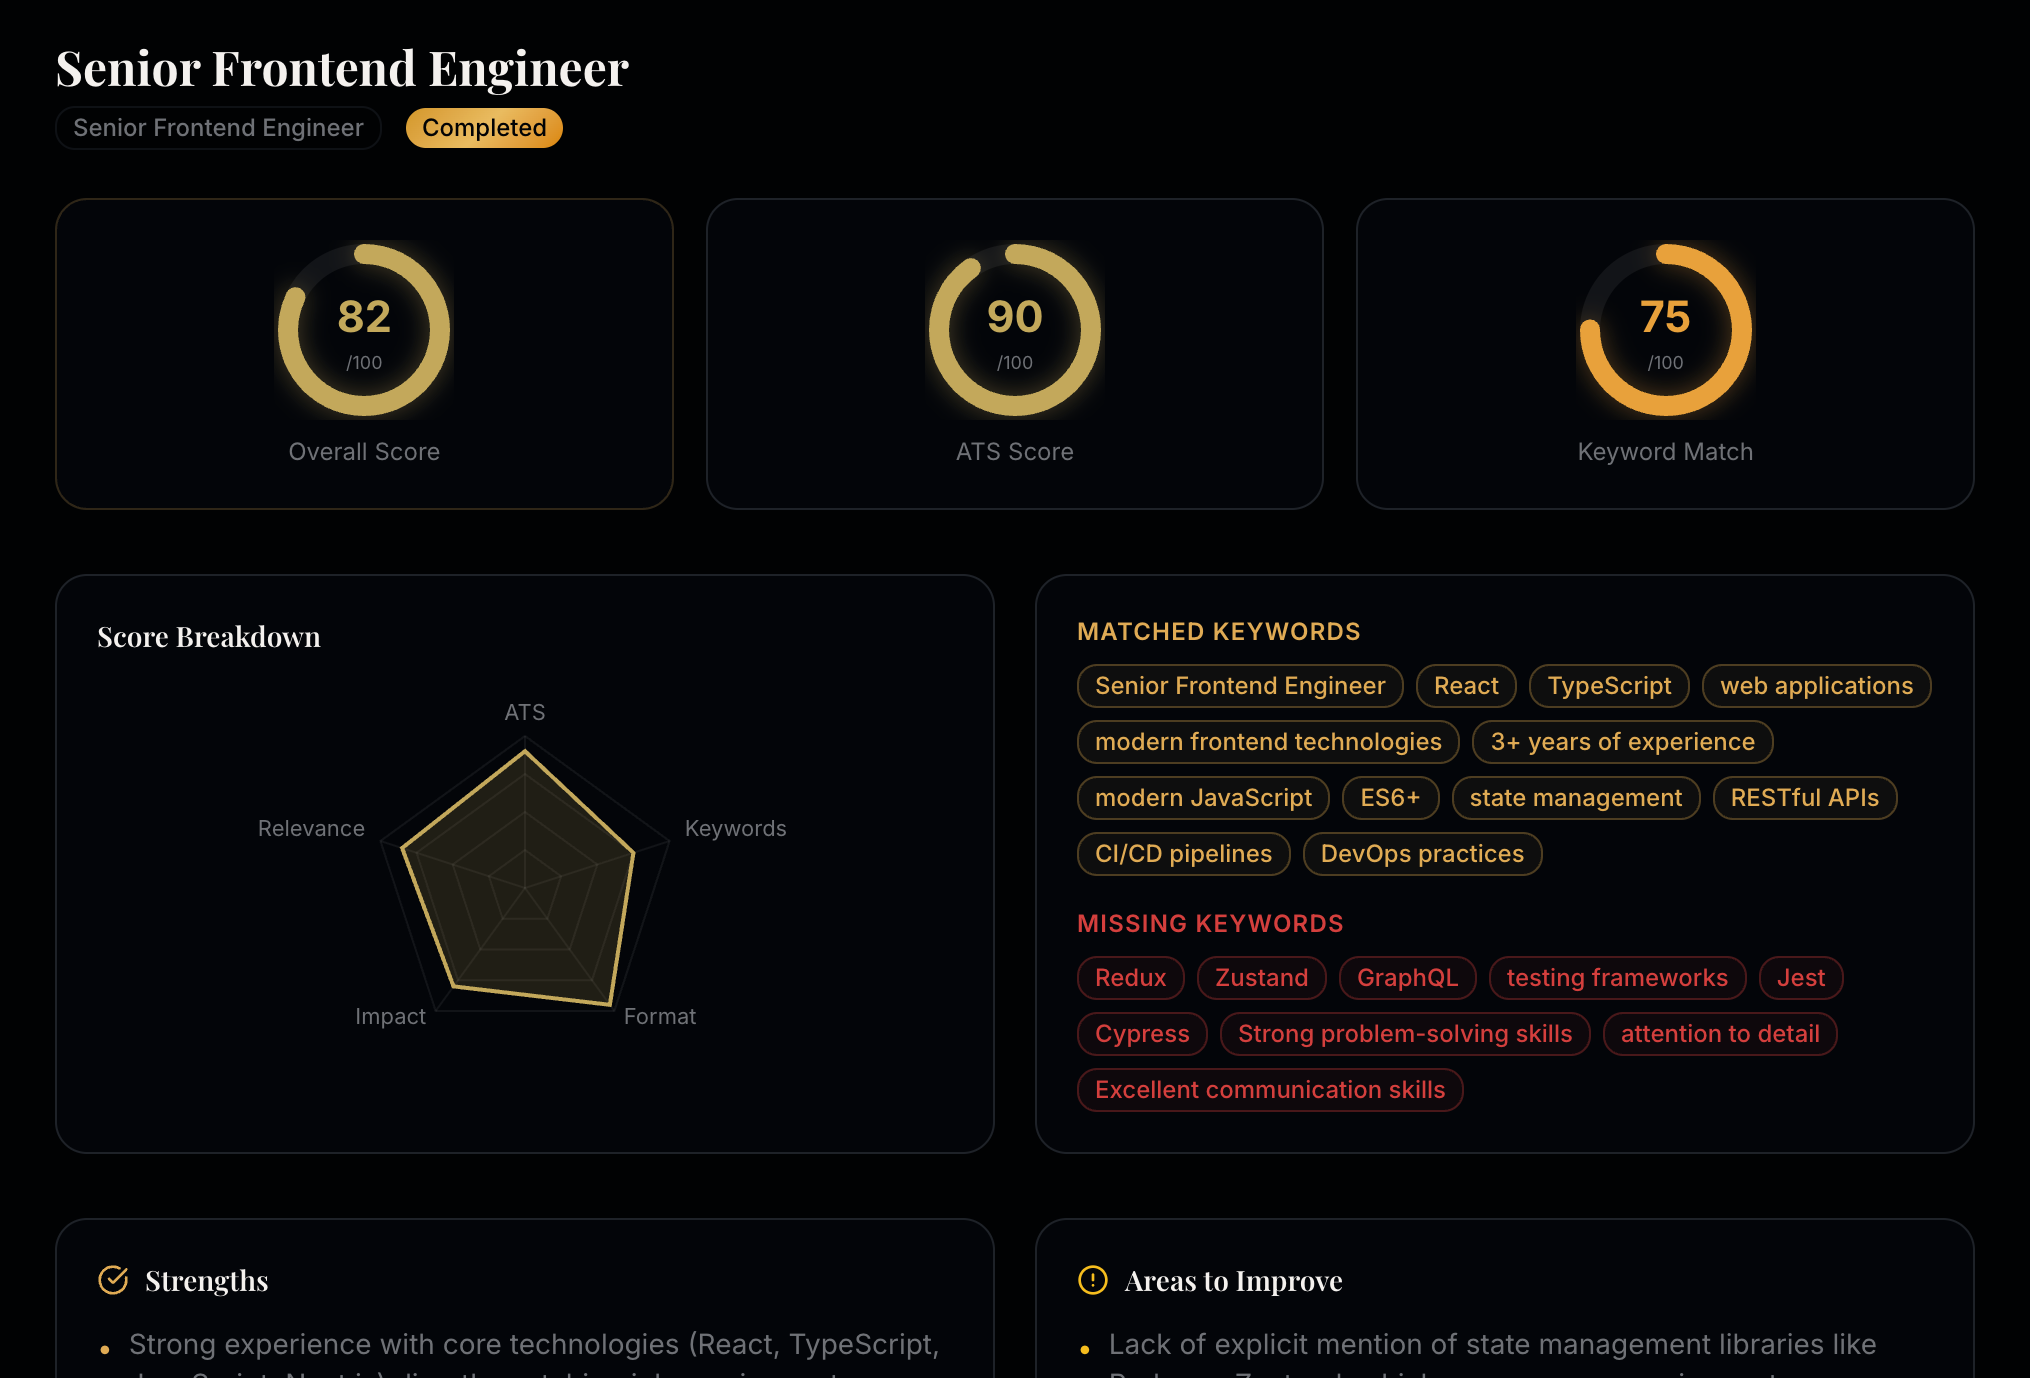The width and height of the screenshot is (2030, 1378).
Task: Click the Excellent communication skills keyword
Action: (x=1269, y=1090)
